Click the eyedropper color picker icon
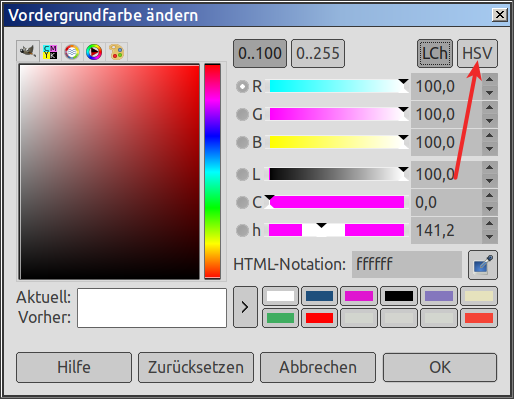 483,265
